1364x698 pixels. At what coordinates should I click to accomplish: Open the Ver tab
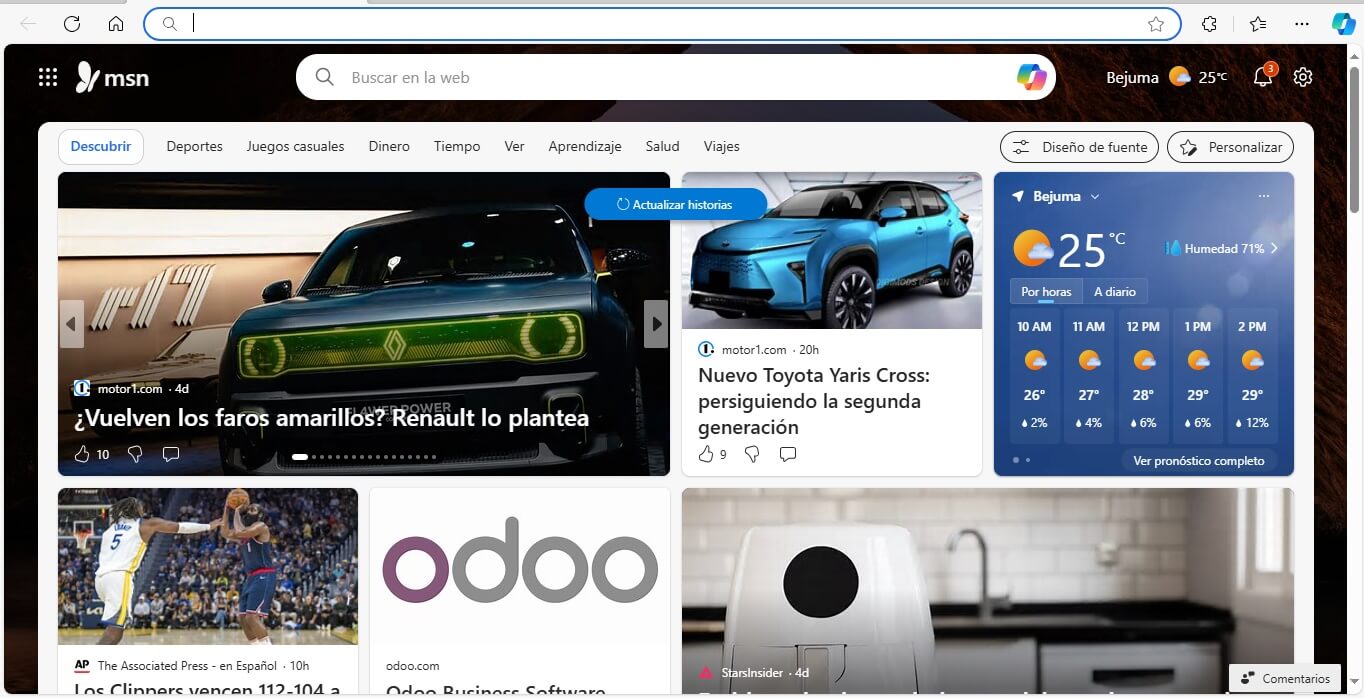514,147
